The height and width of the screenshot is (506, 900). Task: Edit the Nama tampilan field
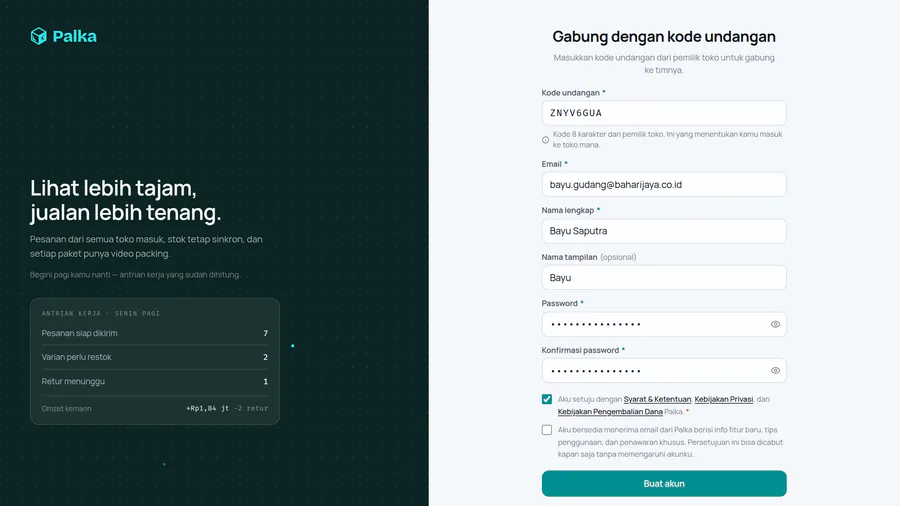tap(664, 278)
